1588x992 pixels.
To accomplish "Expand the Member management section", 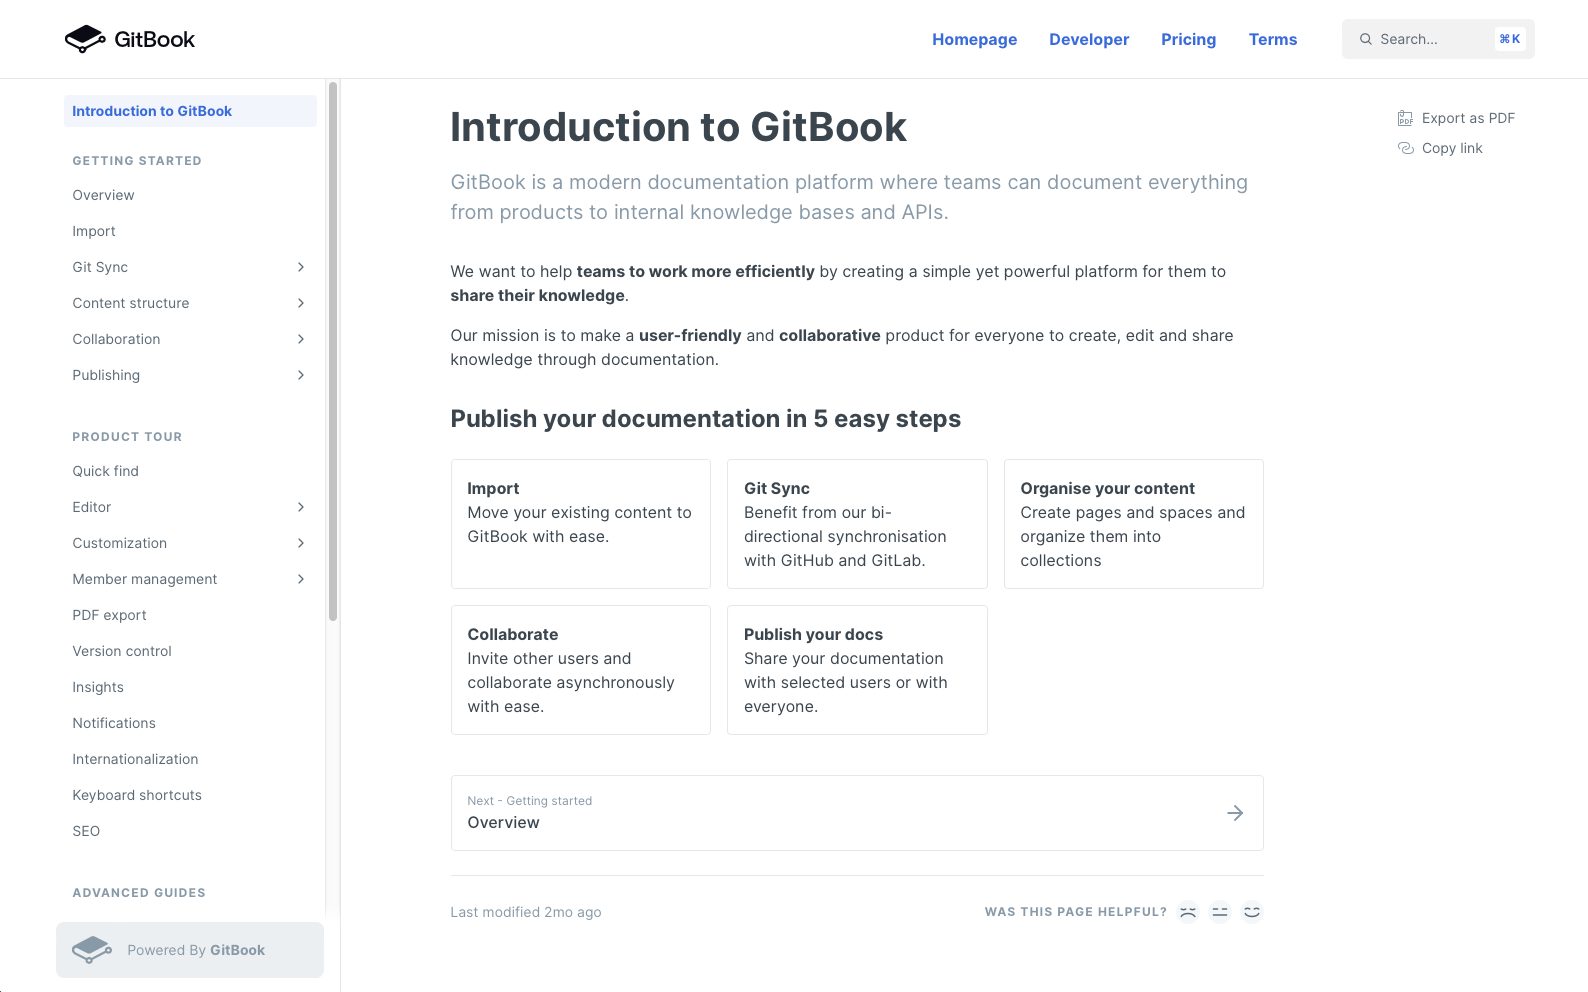I will click(301, 579).
